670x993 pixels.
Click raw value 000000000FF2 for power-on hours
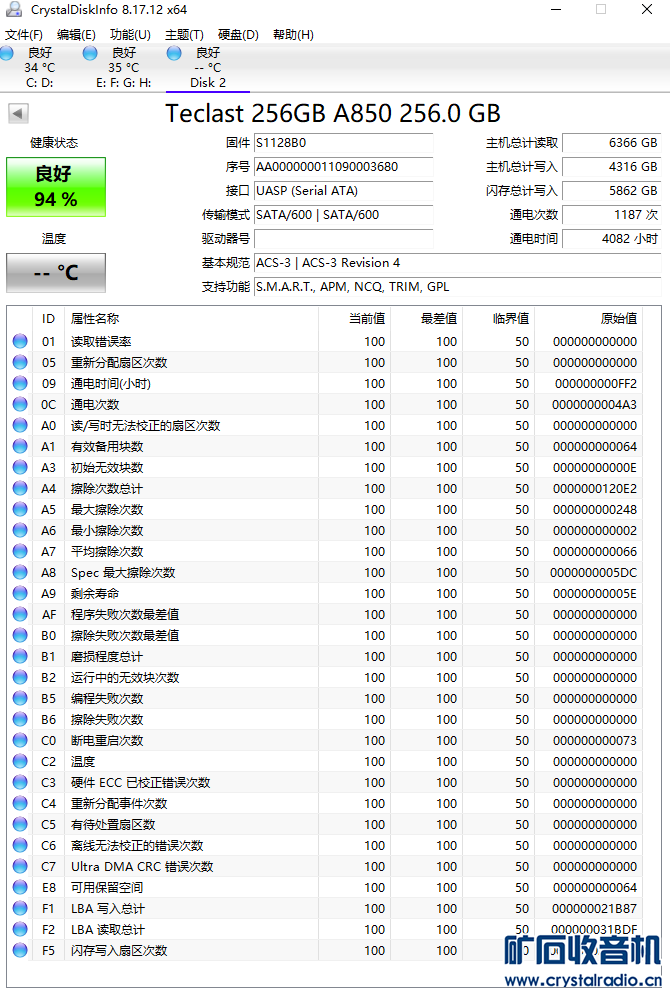click(595, 383)
